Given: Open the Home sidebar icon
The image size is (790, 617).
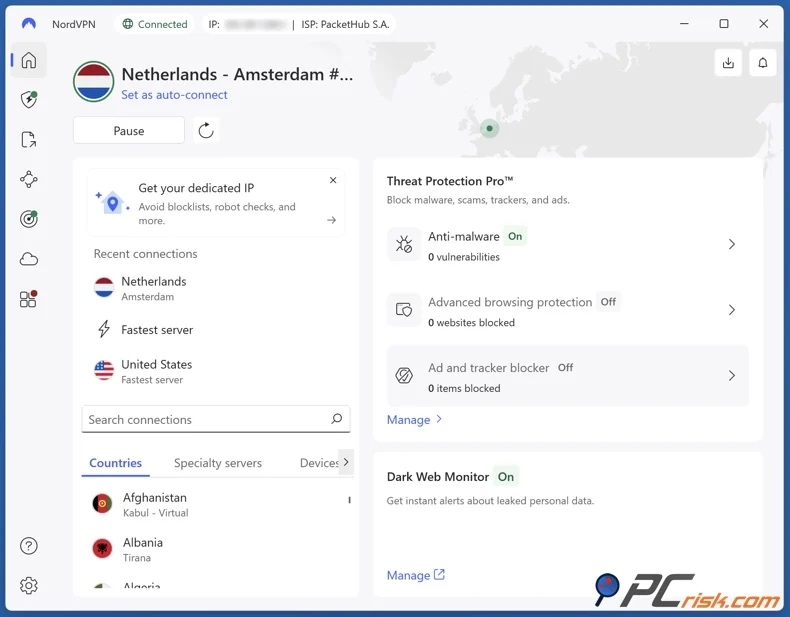Looking at the screenshot, I should [x=29, y=60].
